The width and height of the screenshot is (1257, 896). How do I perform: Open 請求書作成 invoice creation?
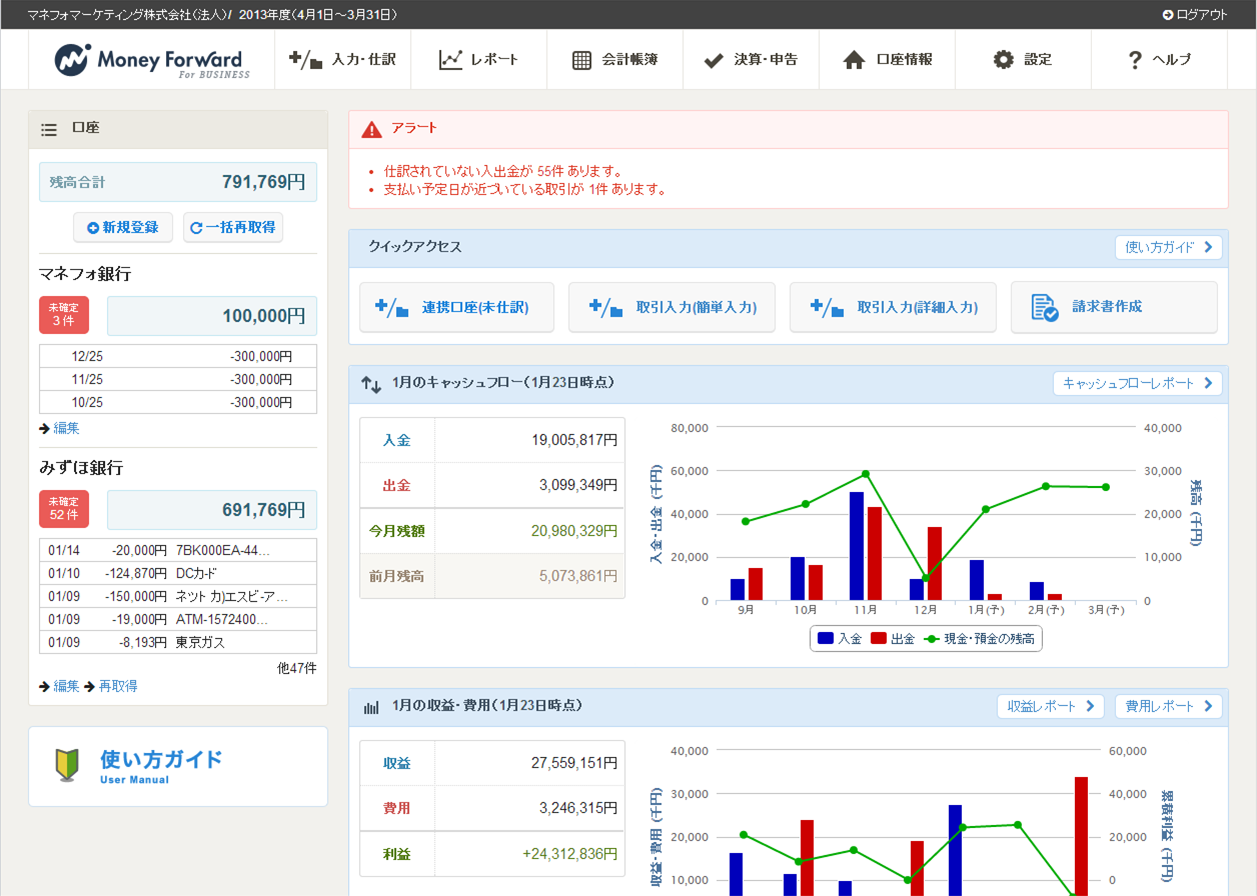click(1114, 307)
